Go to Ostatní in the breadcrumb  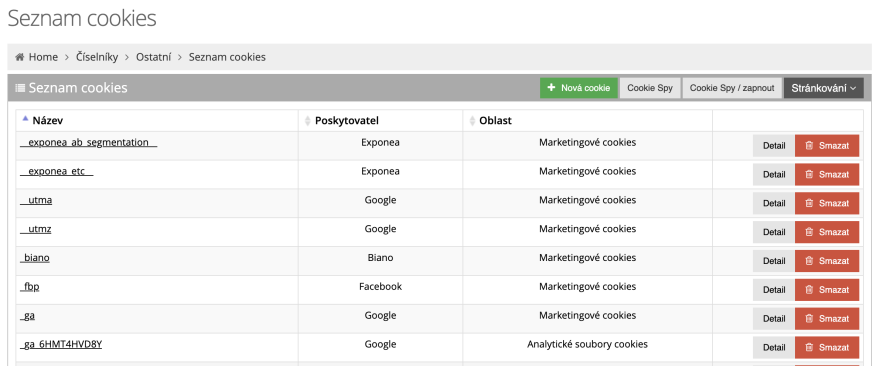pyautogui.click(x=153, y=57)
